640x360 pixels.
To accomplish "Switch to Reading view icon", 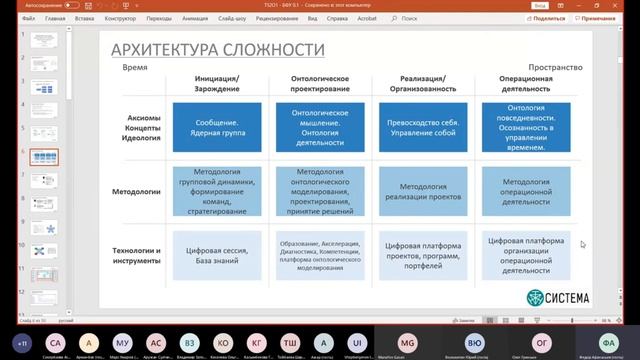I will click(521, 321).
